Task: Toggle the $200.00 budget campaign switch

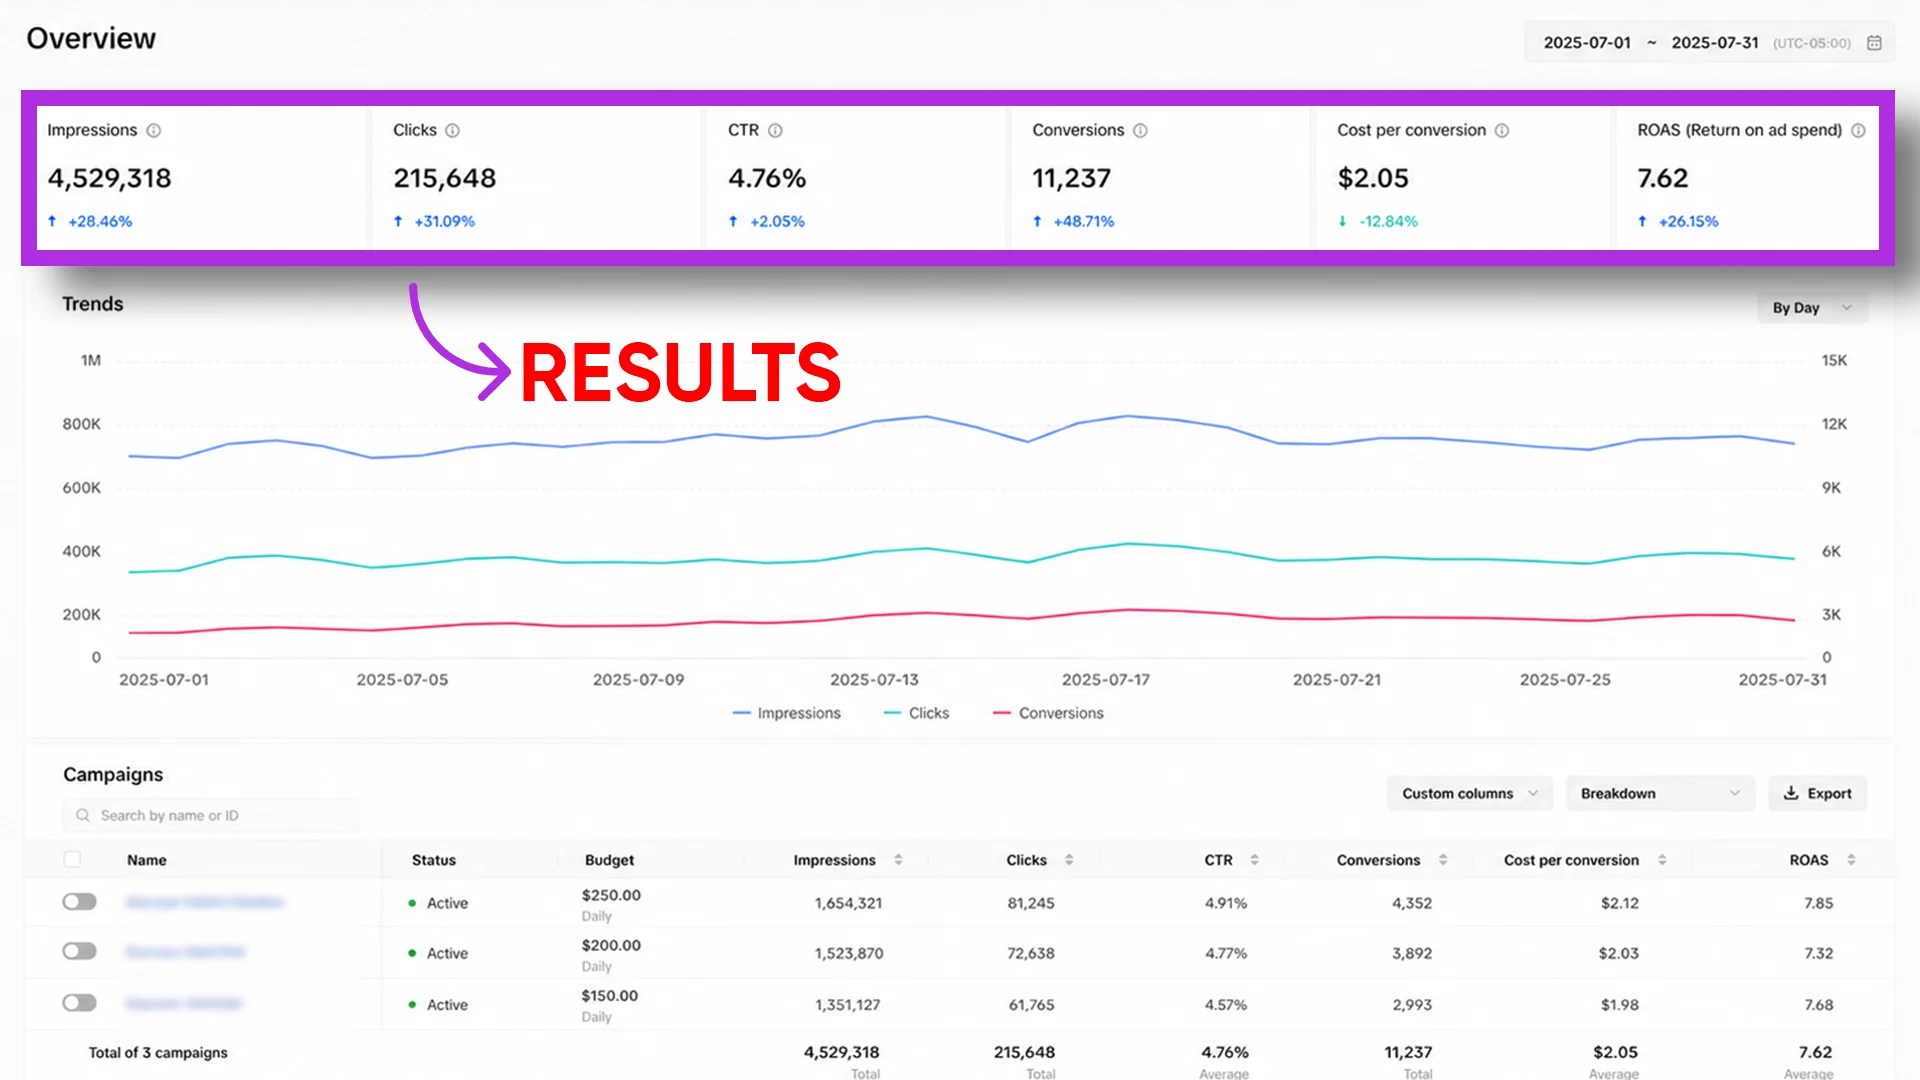Action: pyautogui.click(x=80, y=951)
